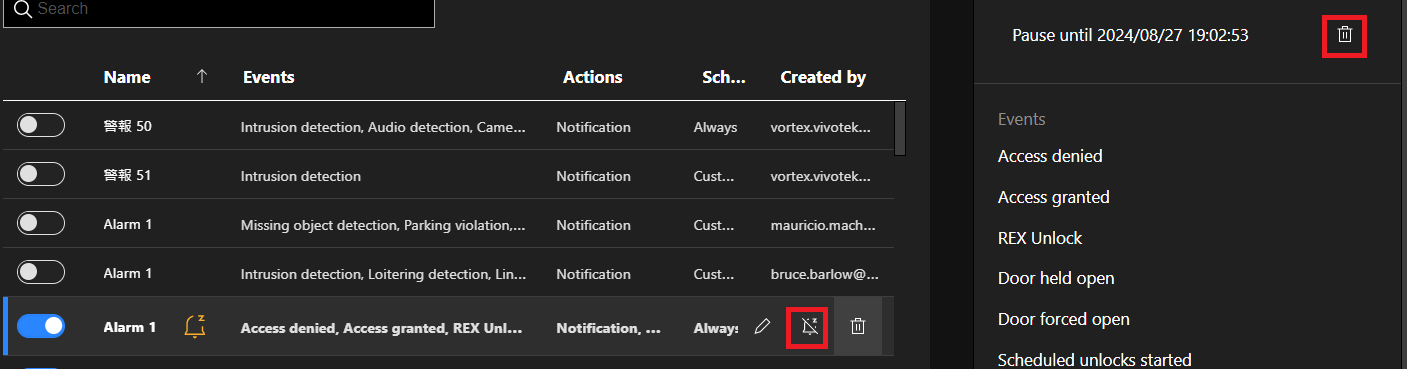
Task: Sort by the Actions column header
Action: tap(593, 77)
